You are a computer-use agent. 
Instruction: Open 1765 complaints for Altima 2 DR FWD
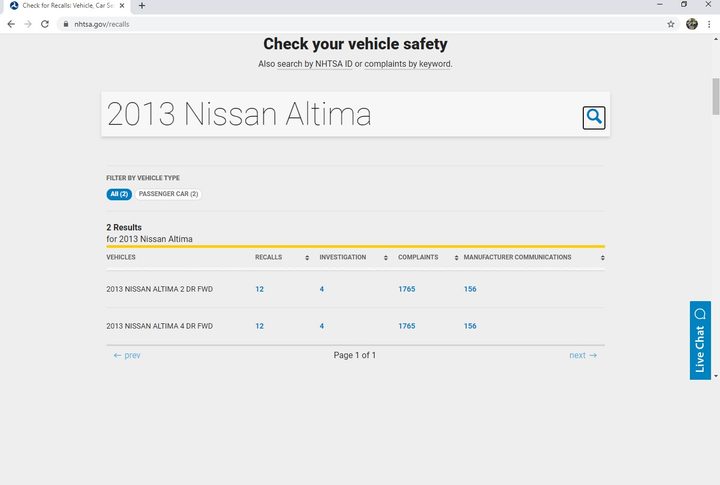[406, 289]
